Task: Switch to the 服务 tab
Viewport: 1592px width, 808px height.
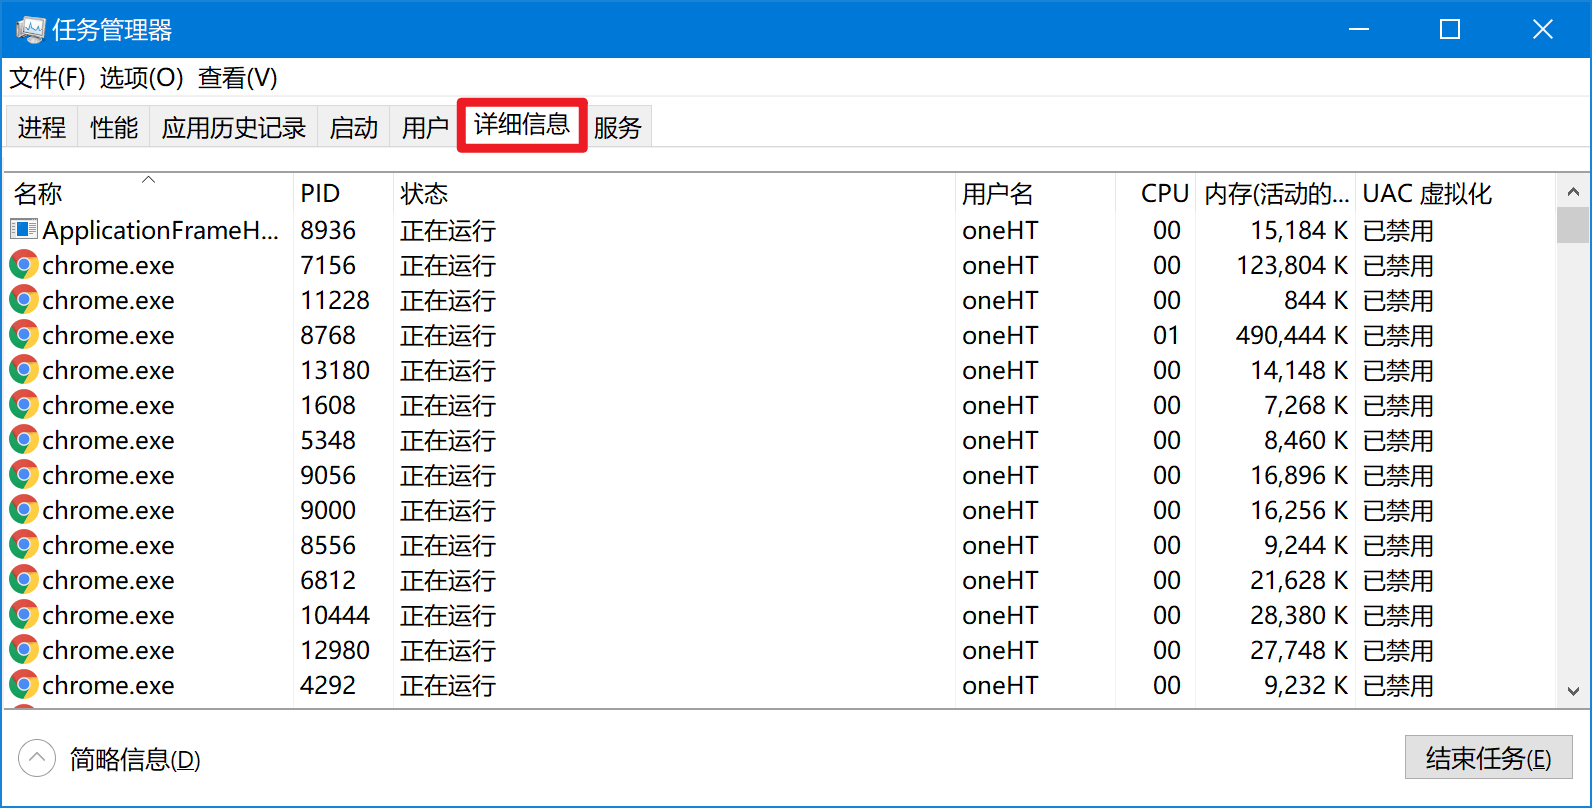Action: (x=618, y=128)
